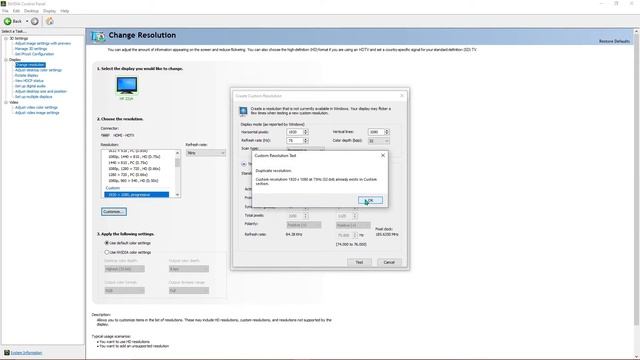Open Set up digital audio task
The width and height of the screenshot is (640, 360).
pos(30,86)
